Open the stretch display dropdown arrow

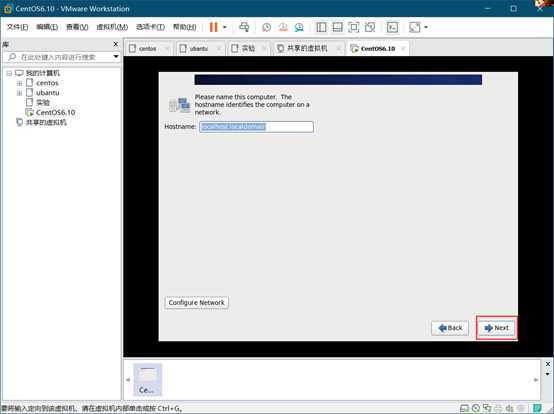coord(426,27)
